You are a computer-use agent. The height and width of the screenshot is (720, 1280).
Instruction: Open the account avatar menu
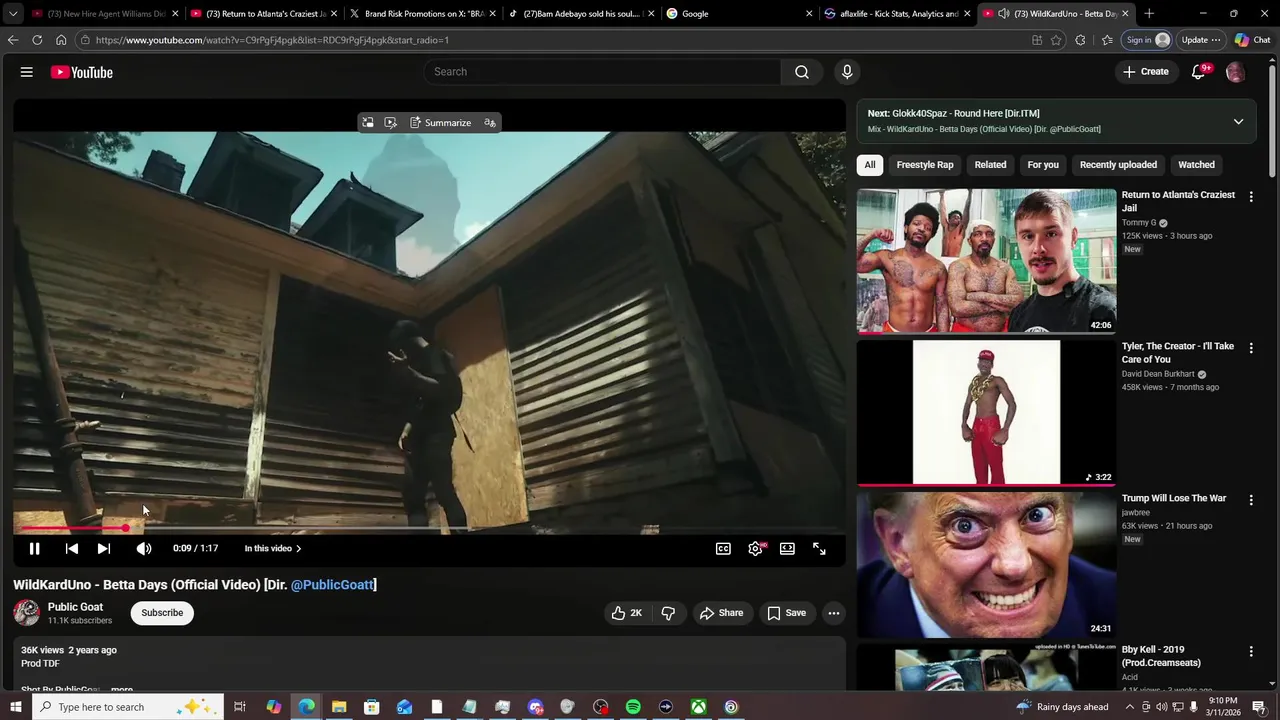1235,72
